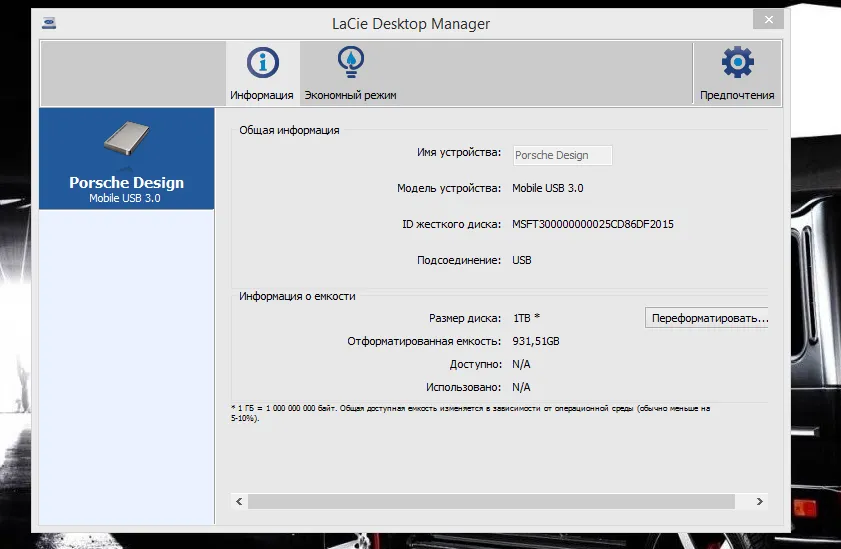
Task: Click the LaCie app icon in title bar
Action: (50, 23)
